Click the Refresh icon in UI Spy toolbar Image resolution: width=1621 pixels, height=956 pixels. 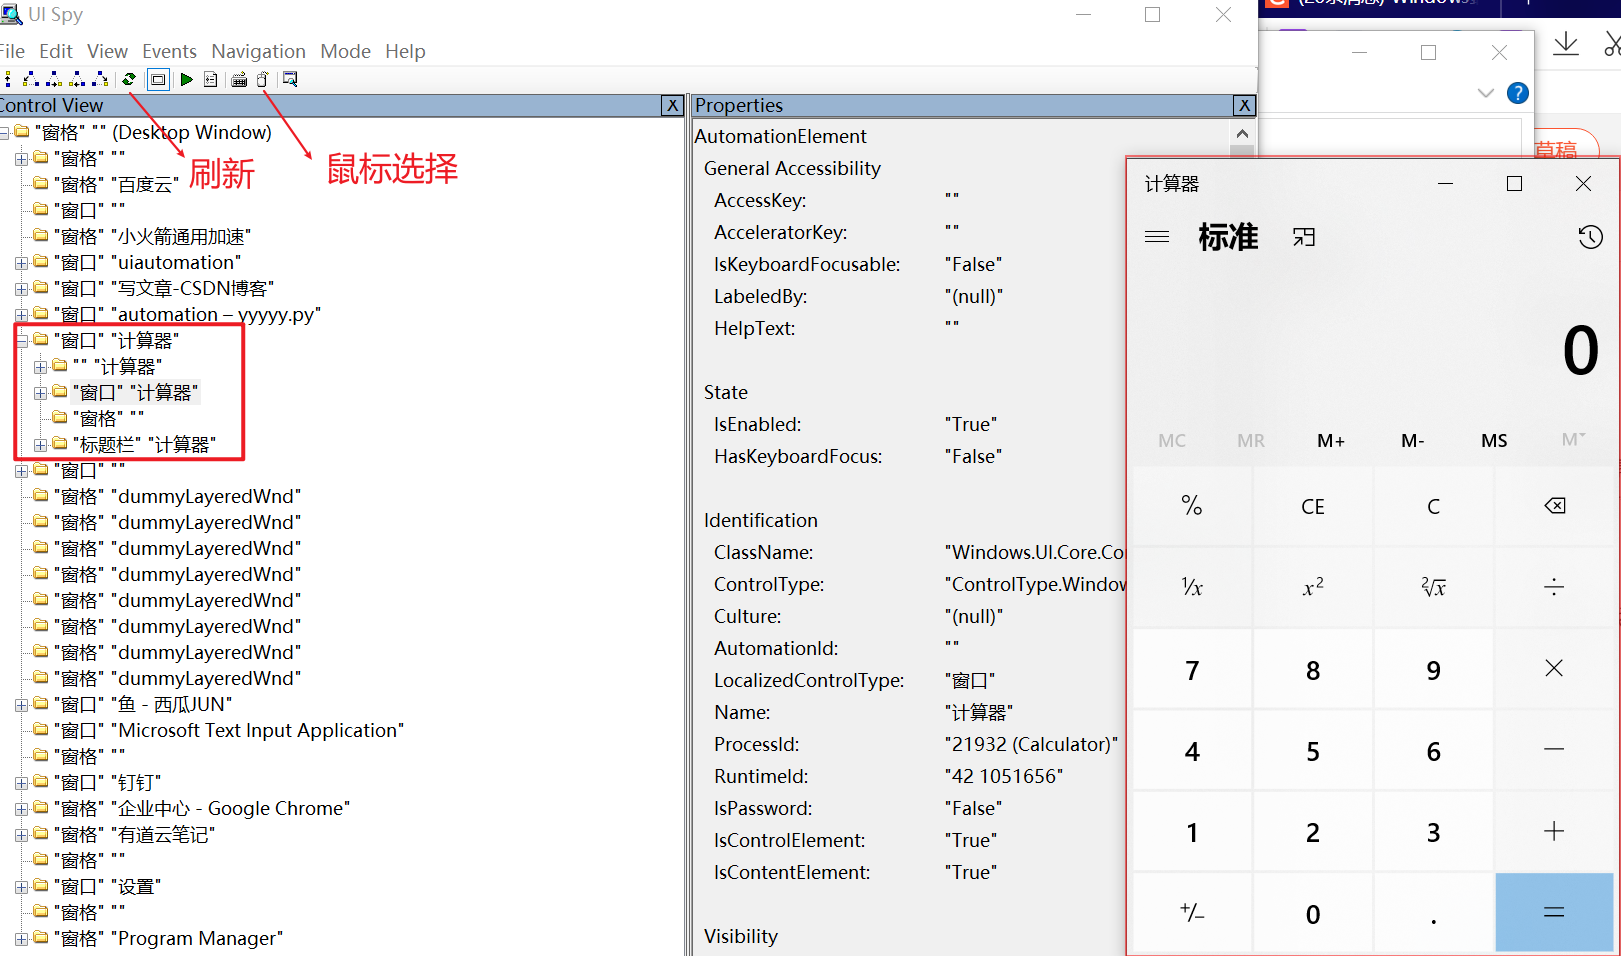128,79
